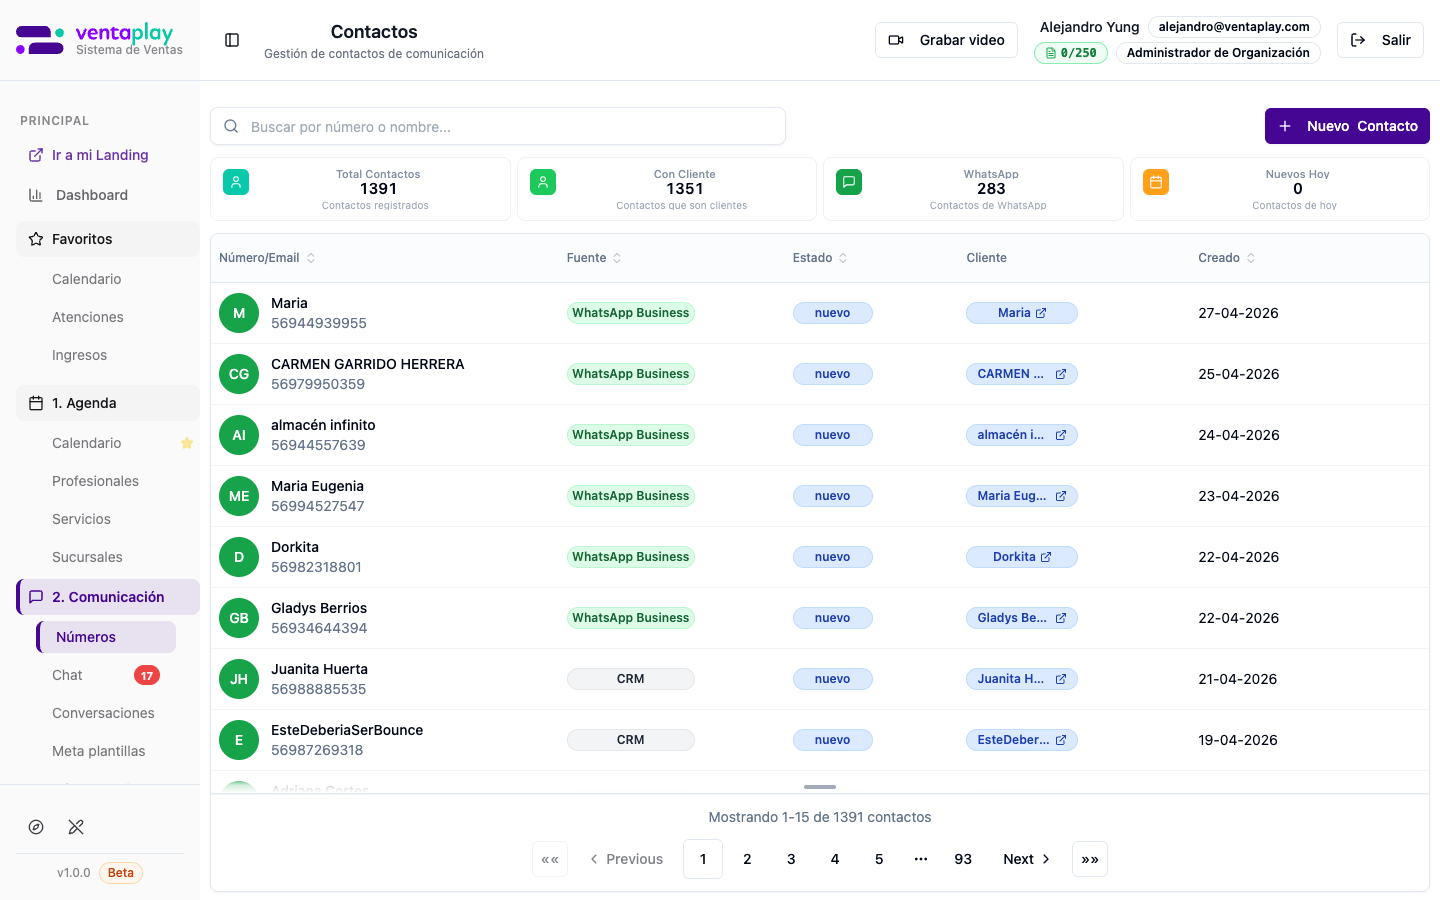Open external link icon on Maria client badge

click(1041, 313)
